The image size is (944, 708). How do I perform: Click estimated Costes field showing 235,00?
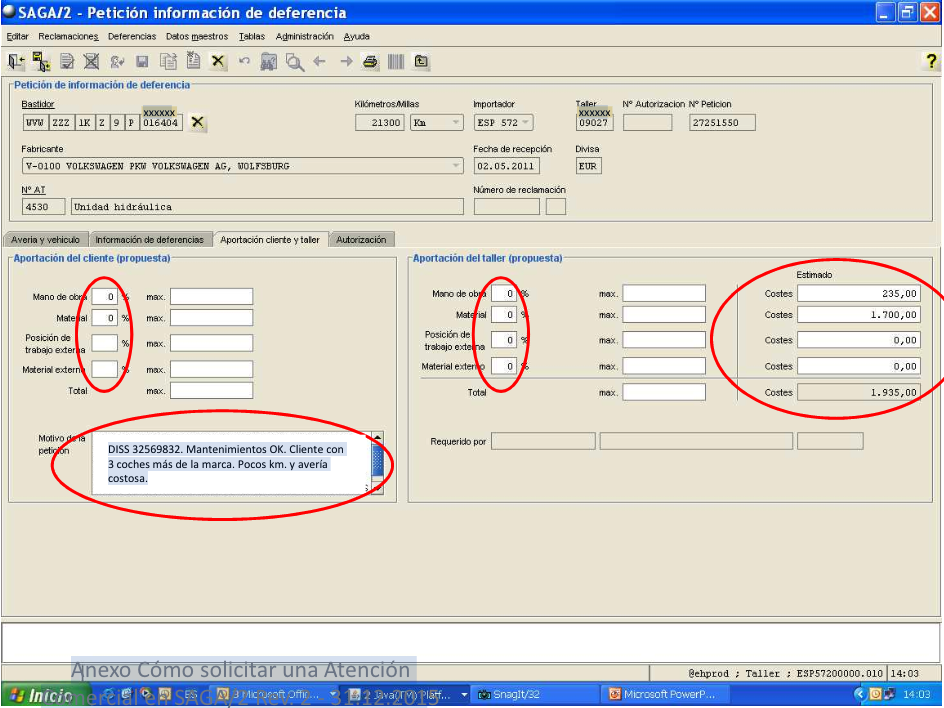(x=859, y=293)
